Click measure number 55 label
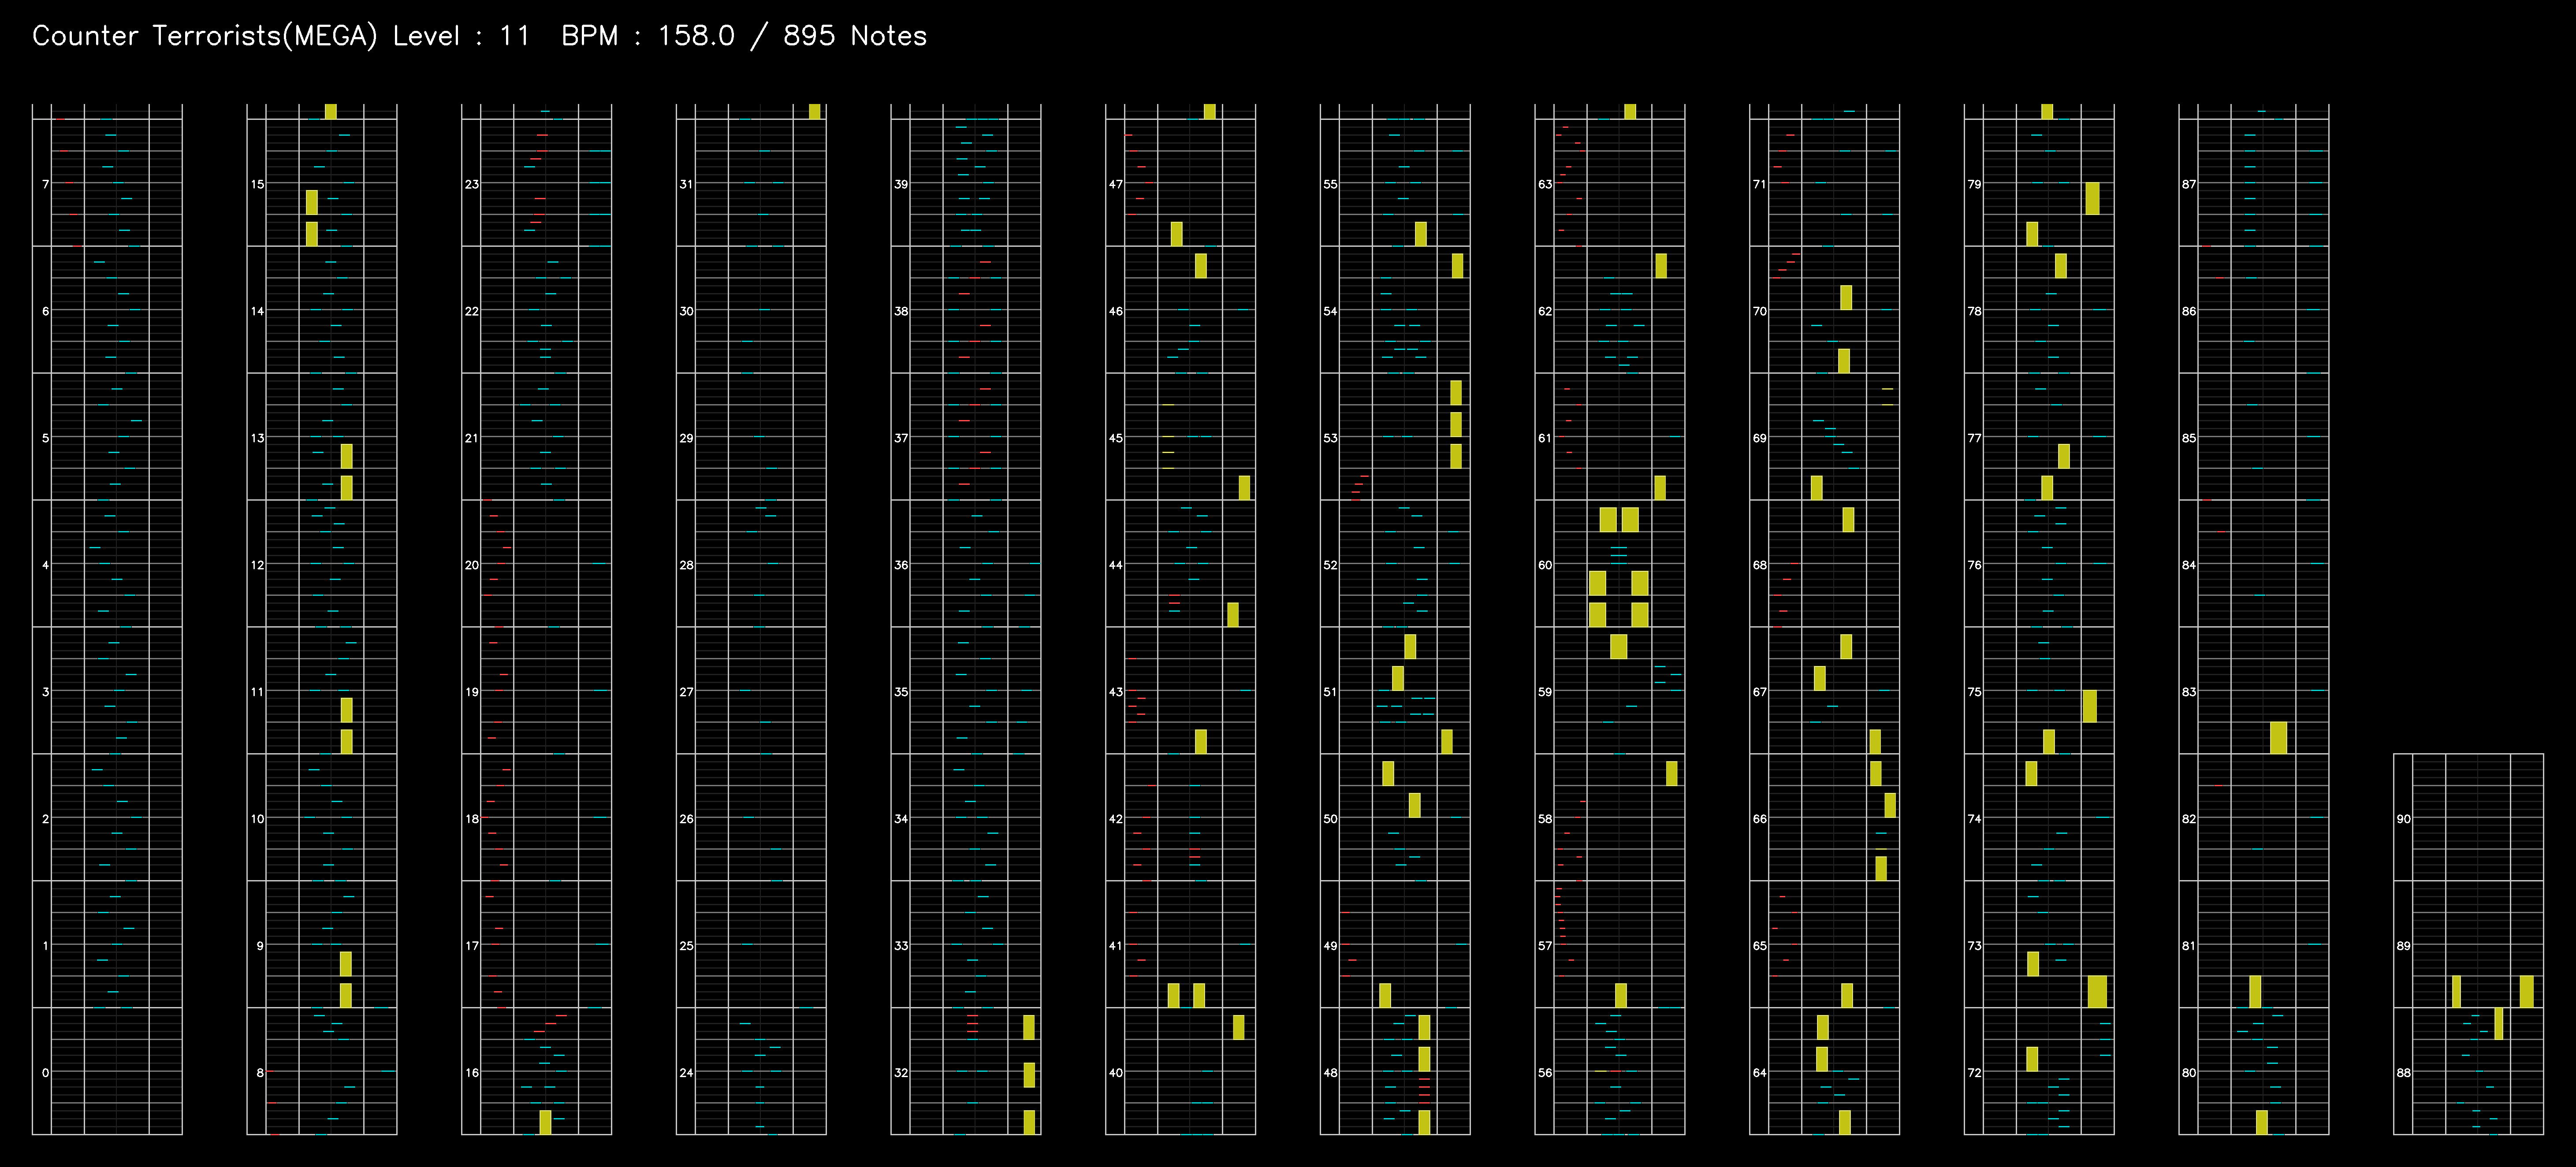Image resolution: width=2576 pixels, height=1167 pixels. tap(1330, 184)
